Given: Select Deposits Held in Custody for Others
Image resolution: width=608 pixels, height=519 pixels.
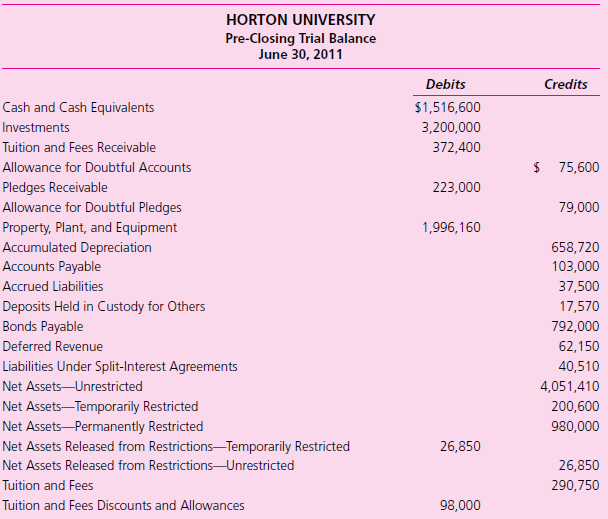Looking at the screenshot, I should pyautogui.click(x=104, y=307).
